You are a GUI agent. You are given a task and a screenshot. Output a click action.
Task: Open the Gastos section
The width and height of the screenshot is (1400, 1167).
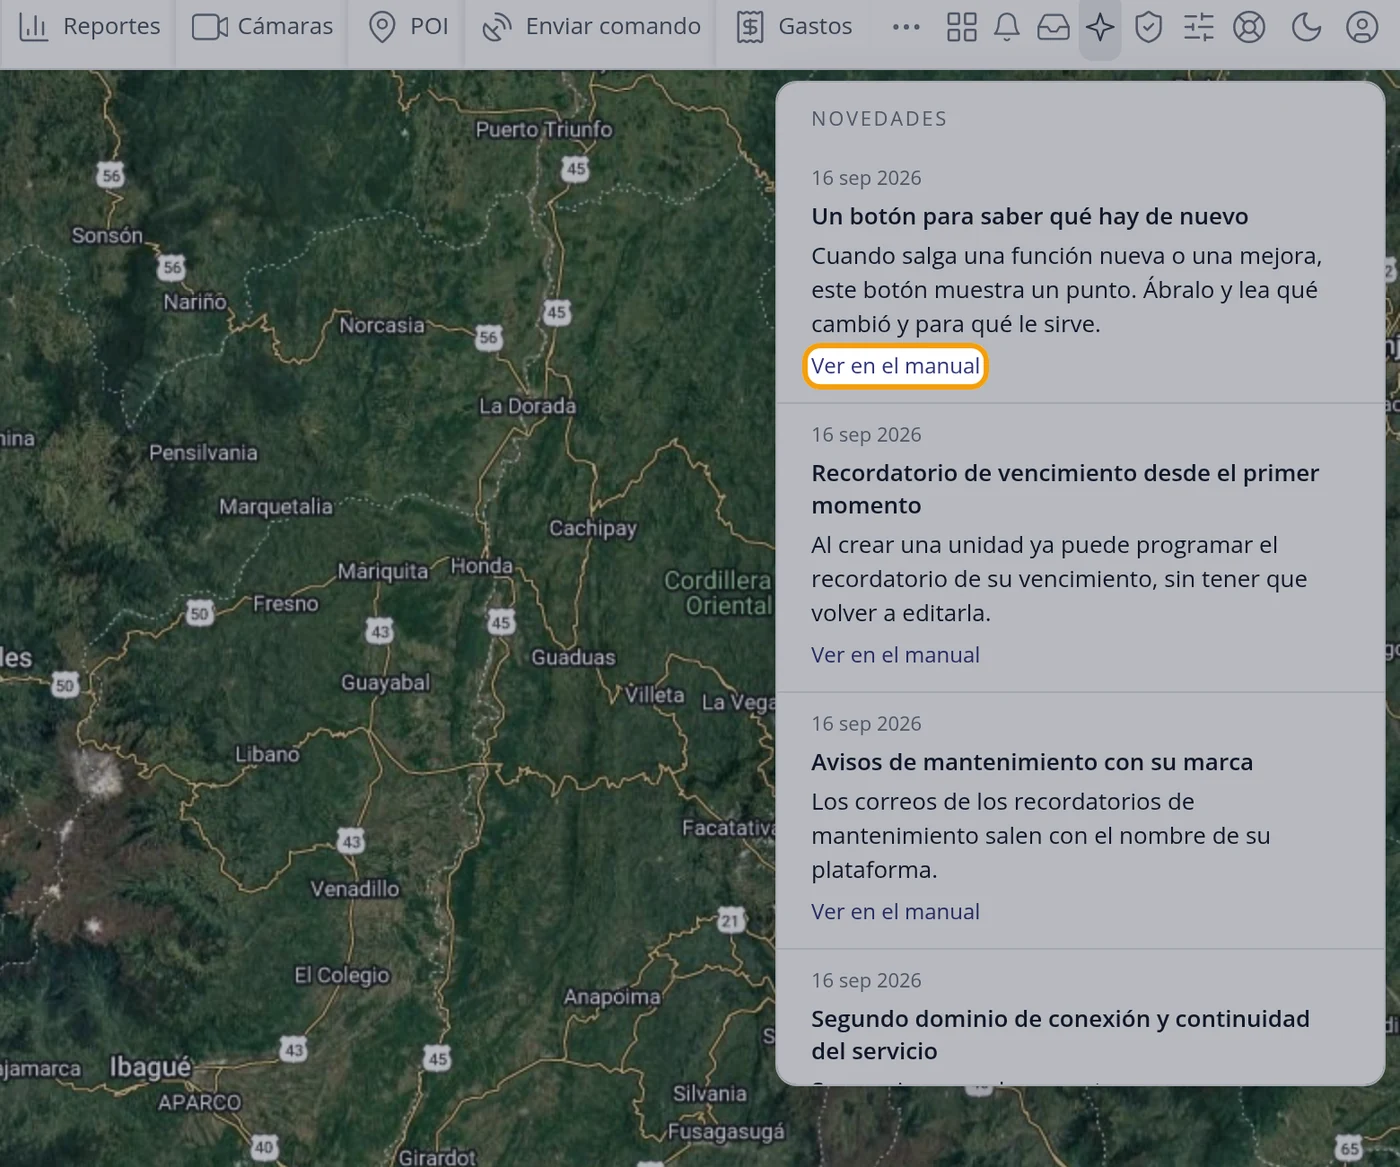794,27
